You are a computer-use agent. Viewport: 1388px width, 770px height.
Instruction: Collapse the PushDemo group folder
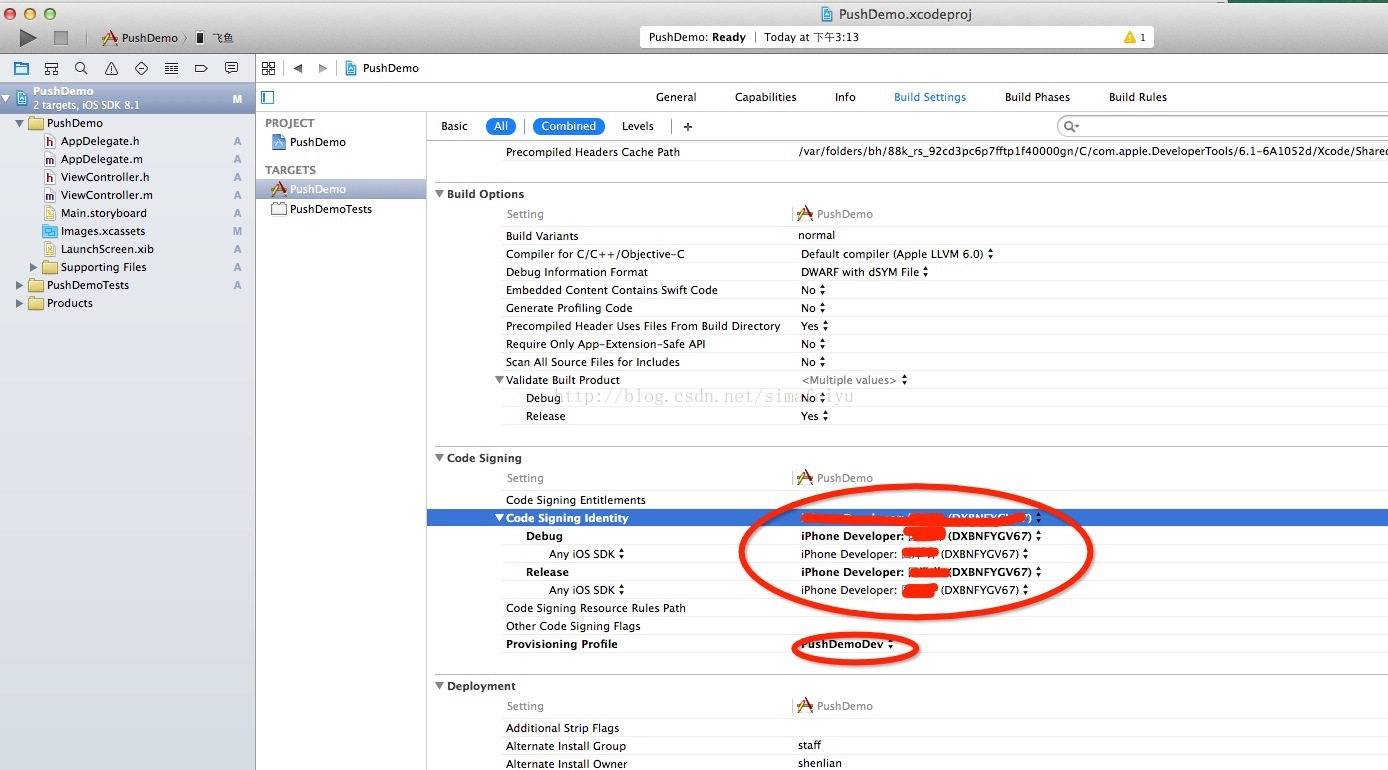click(x=19, y=123)
